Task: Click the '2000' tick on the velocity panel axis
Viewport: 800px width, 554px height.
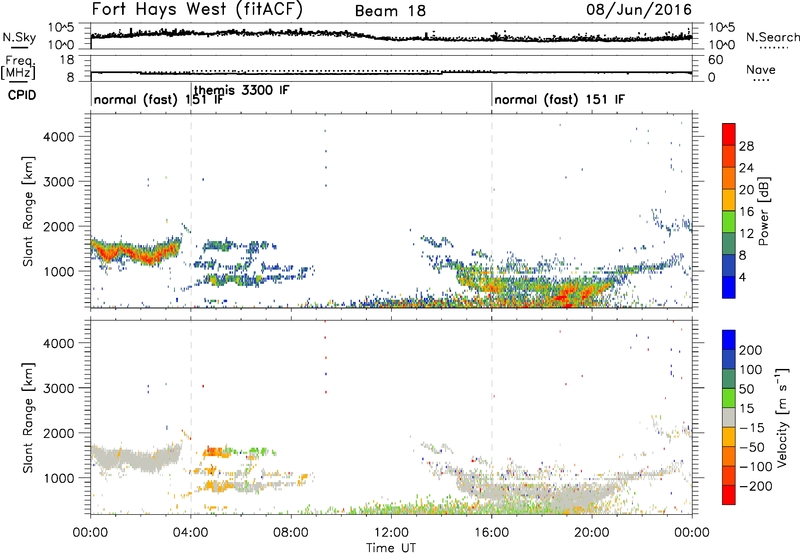Action: tap(59, 433)
